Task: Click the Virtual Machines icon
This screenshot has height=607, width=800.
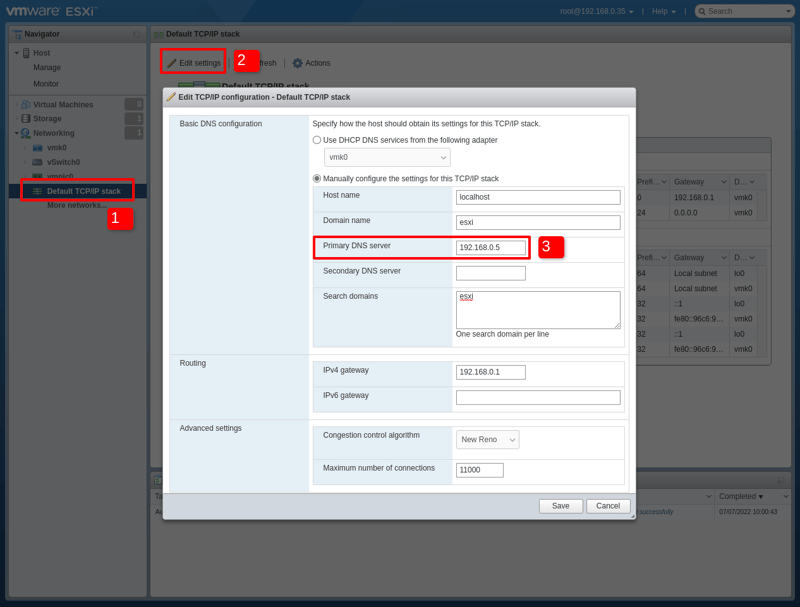Action: point(26,105)
